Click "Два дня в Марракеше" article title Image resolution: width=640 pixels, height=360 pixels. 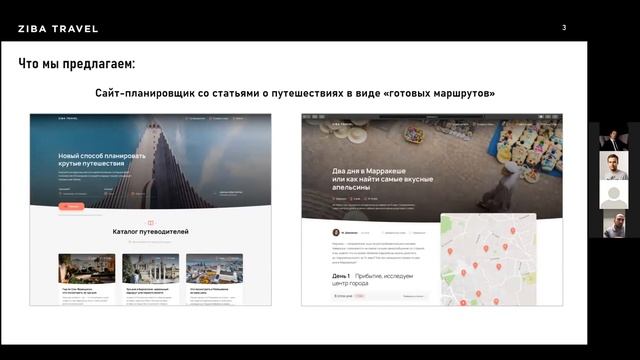pyautogui.click(x=382, y=179)
